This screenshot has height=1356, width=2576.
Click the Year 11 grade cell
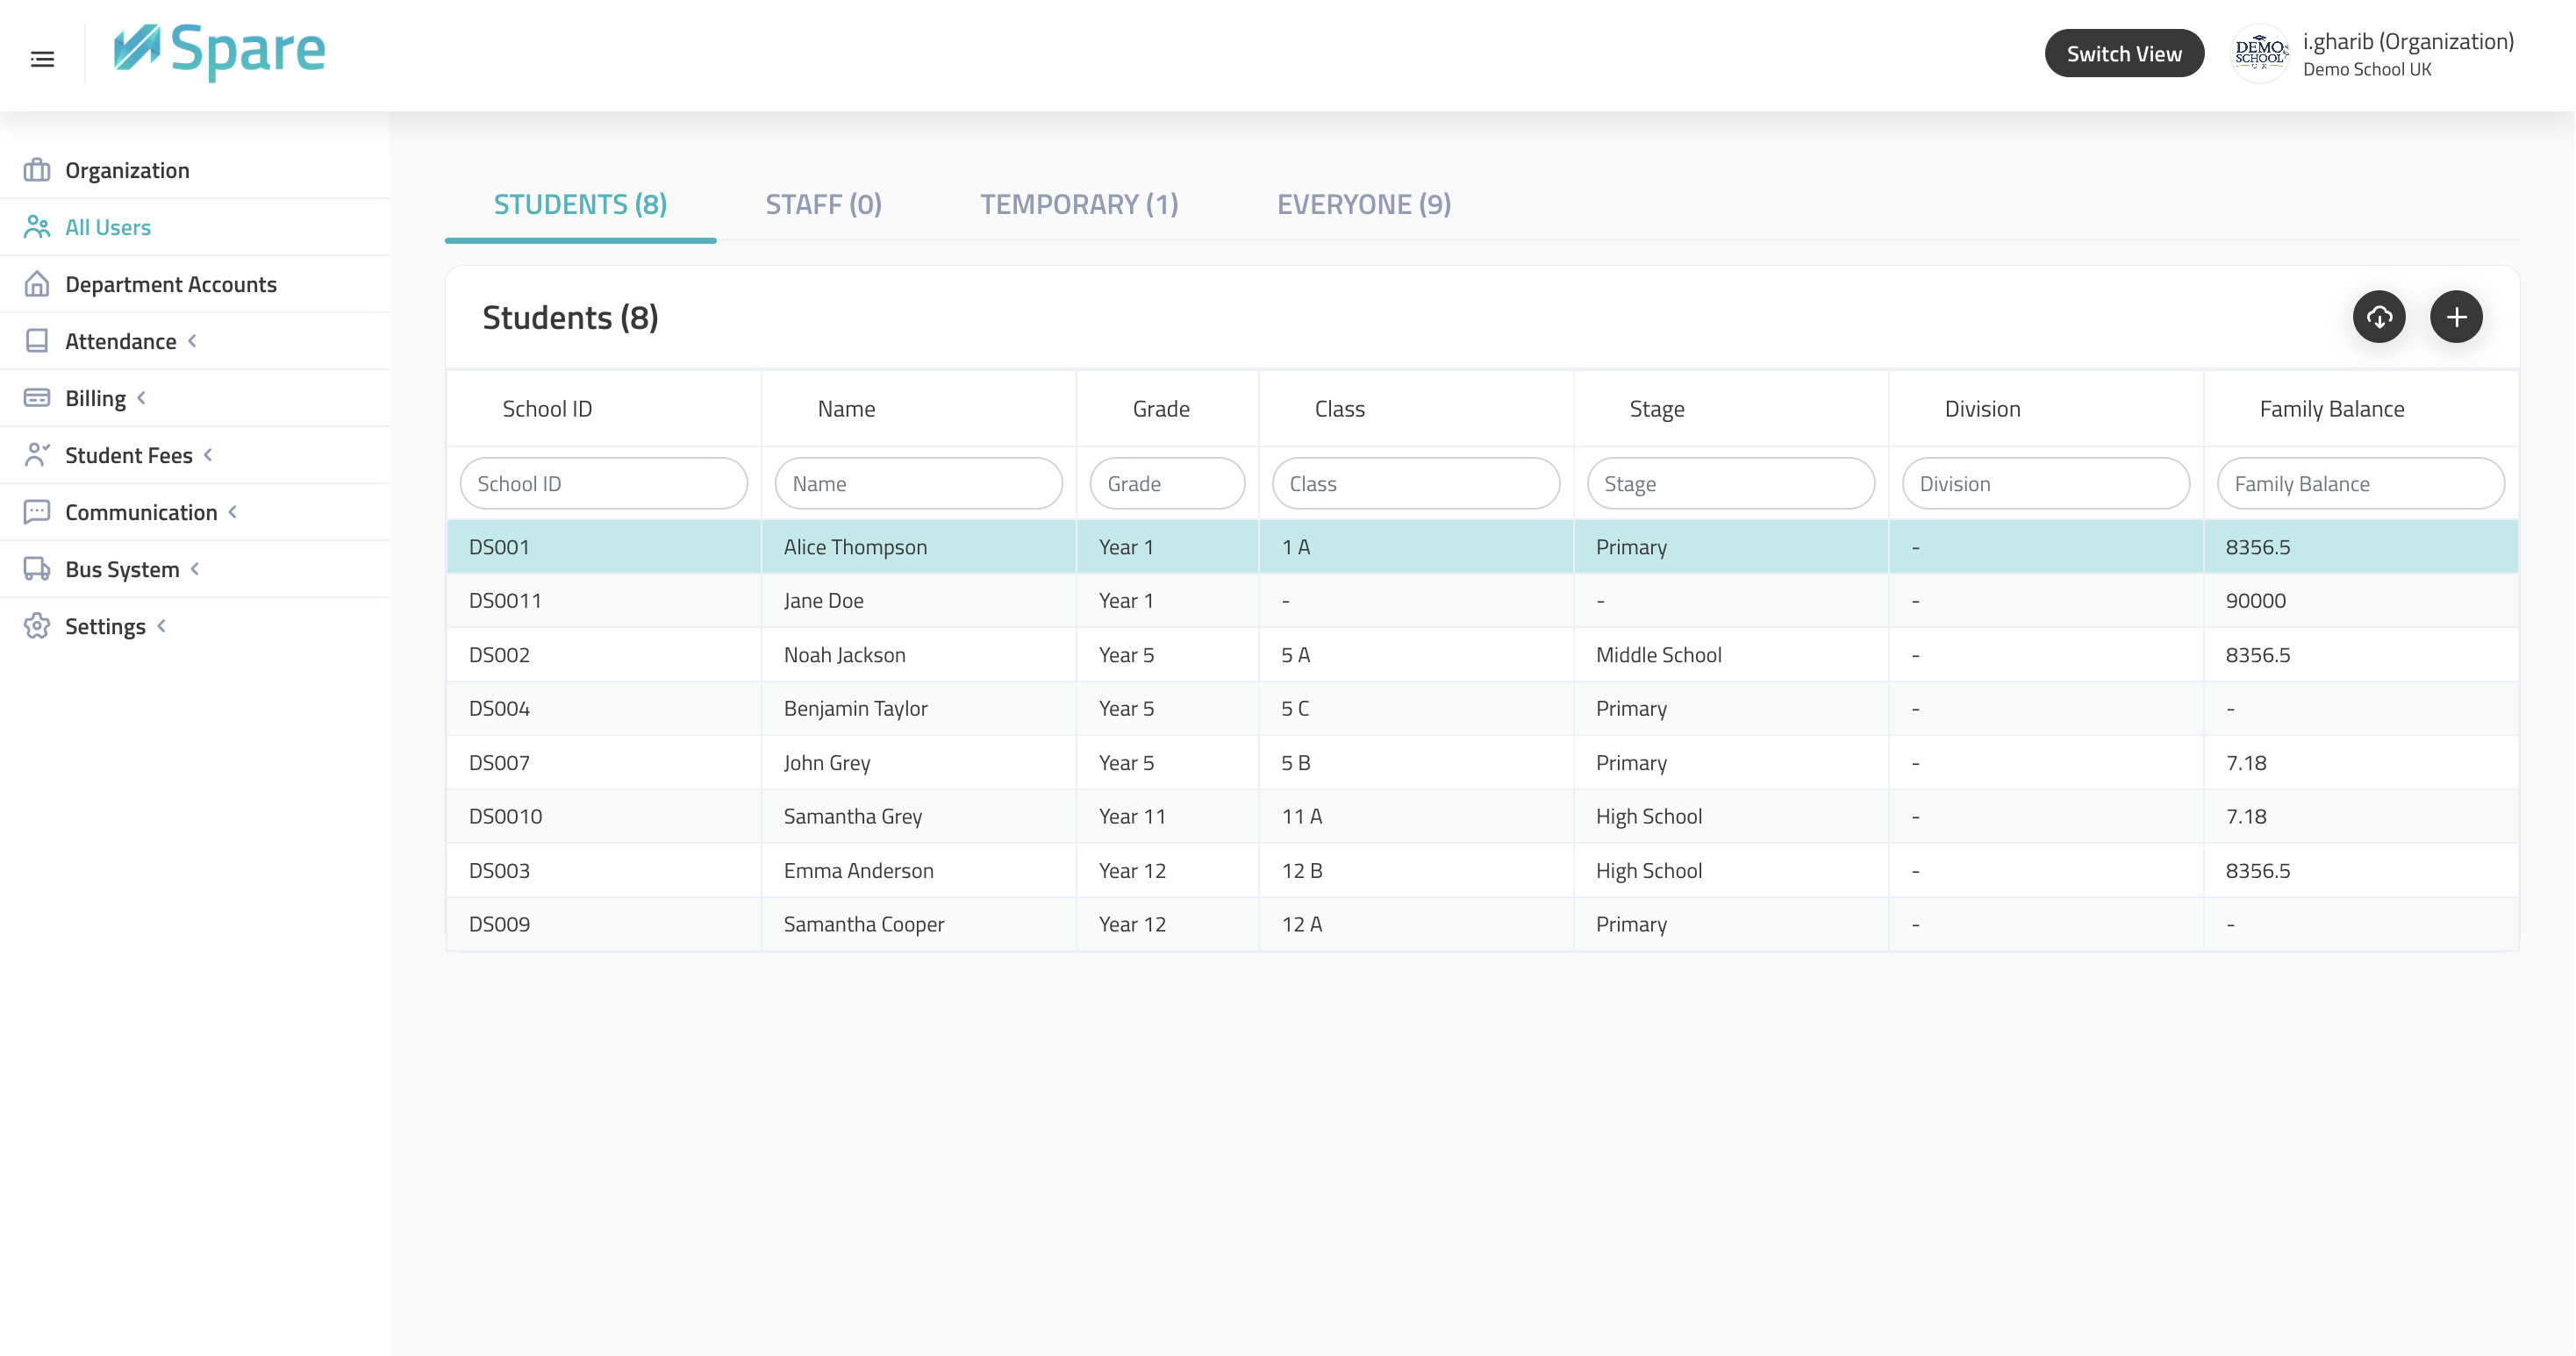pyautogui.click(x=1167, y=817)
